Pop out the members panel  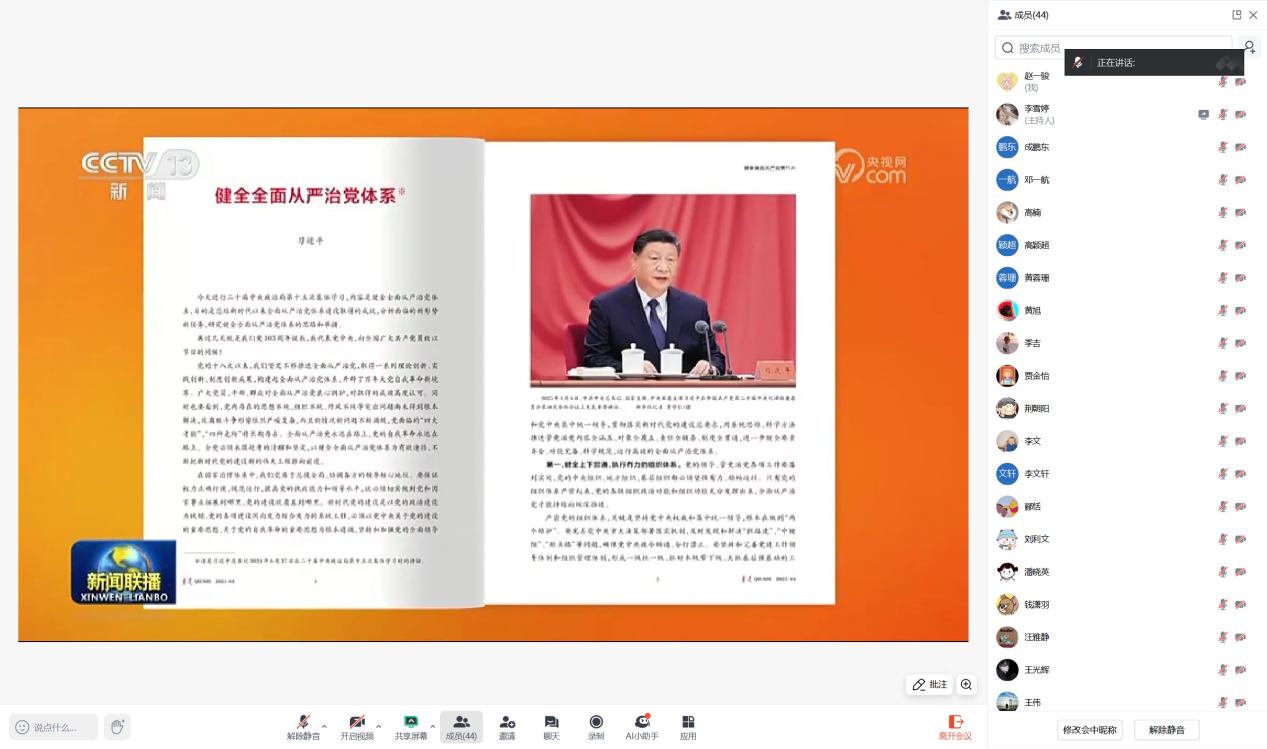1236,15
